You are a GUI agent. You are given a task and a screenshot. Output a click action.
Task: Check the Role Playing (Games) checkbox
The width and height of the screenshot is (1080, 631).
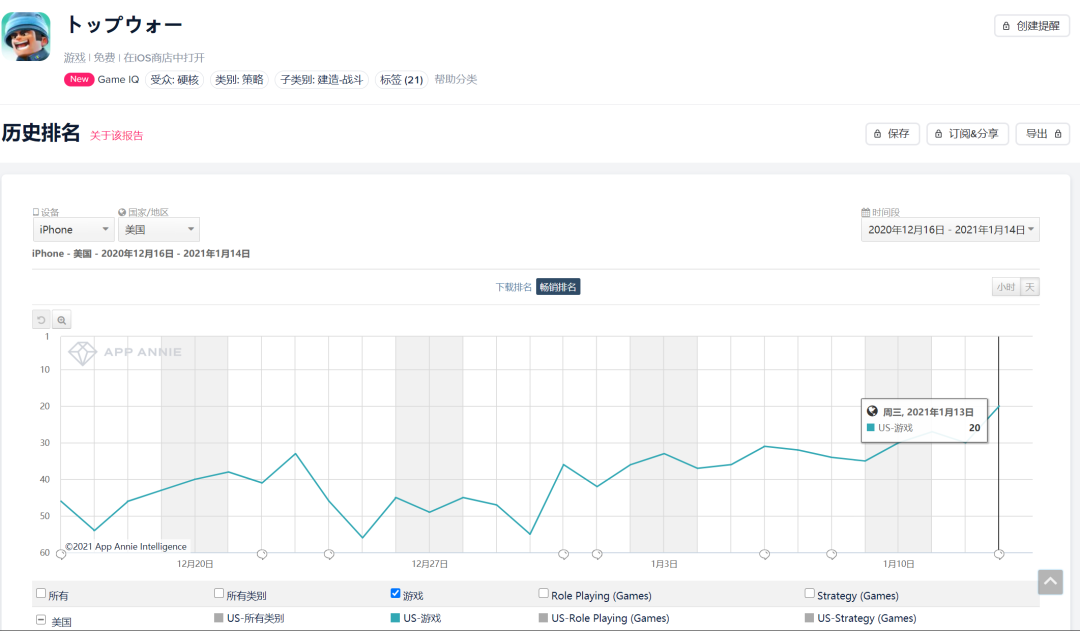coord(543,594)
